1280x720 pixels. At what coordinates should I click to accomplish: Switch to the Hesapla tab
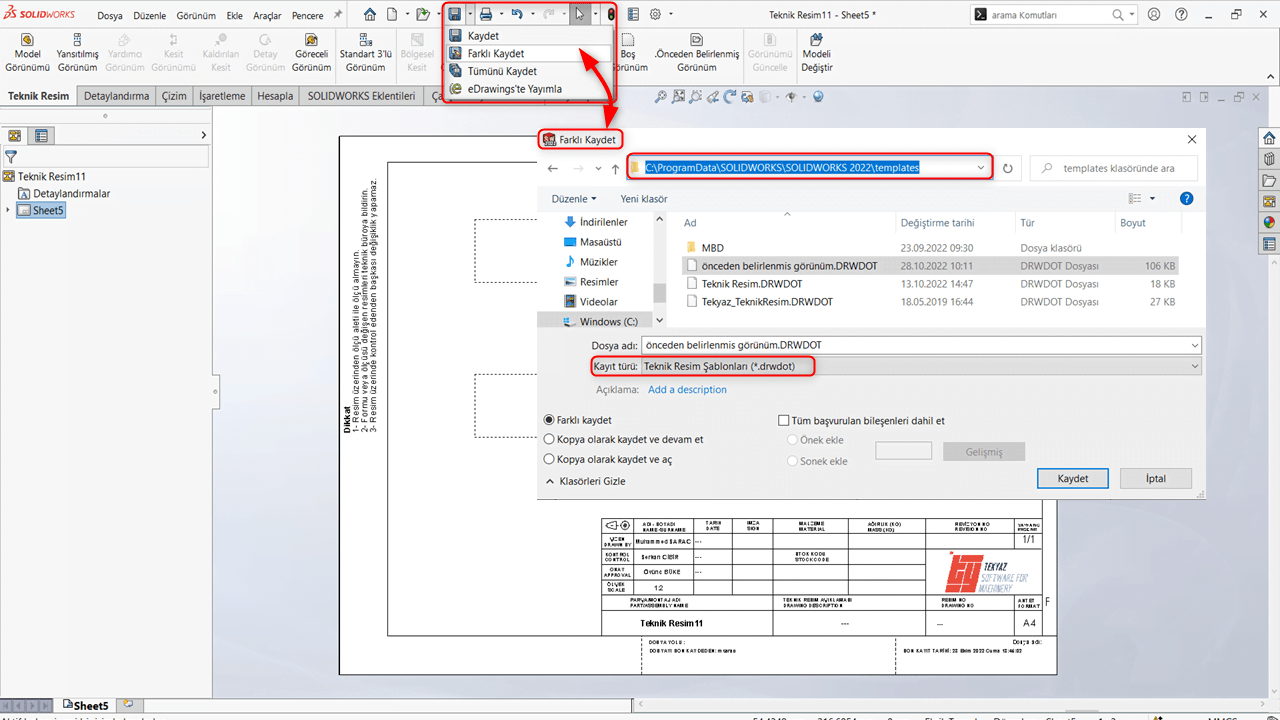click(275, 96)
